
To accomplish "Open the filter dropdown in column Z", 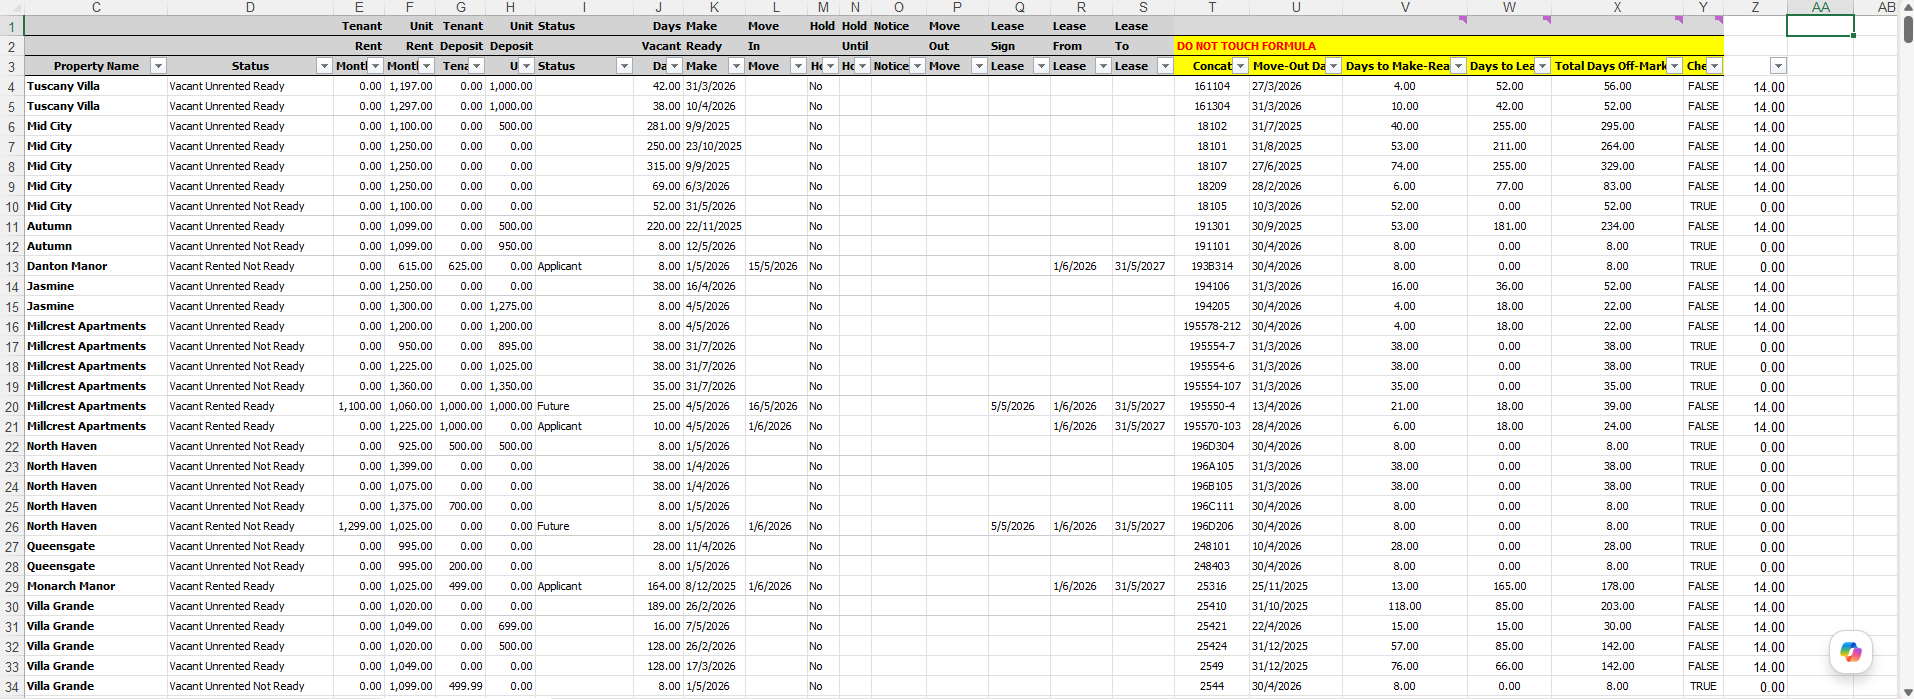I will (1778, 66).
